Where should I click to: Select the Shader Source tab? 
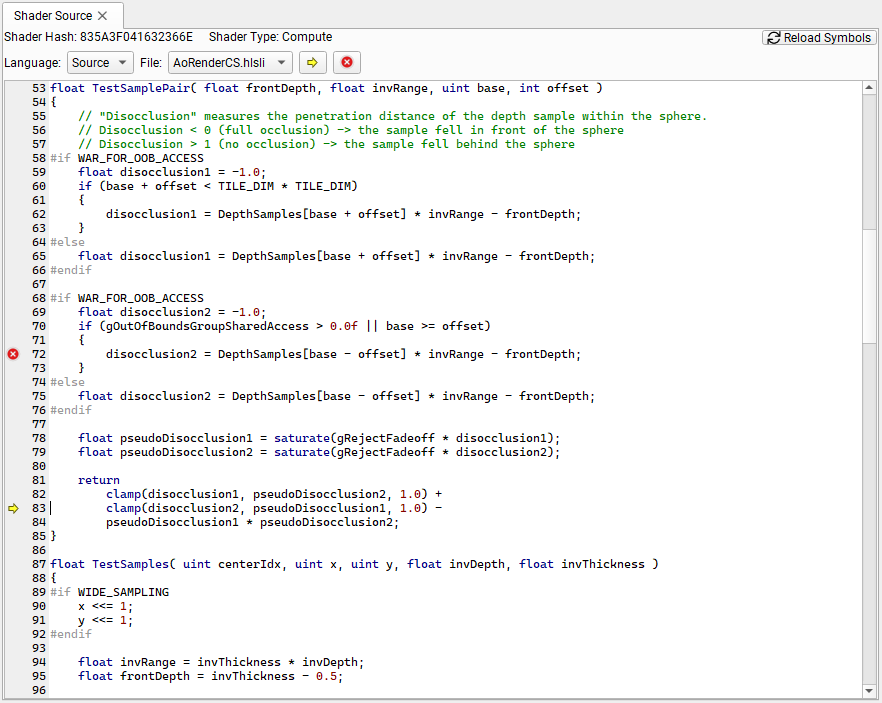(52, 16)
